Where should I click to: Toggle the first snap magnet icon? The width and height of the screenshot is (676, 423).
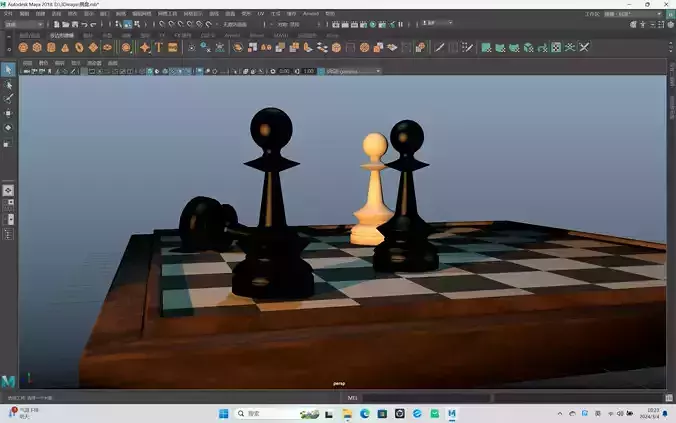point(162,25)
